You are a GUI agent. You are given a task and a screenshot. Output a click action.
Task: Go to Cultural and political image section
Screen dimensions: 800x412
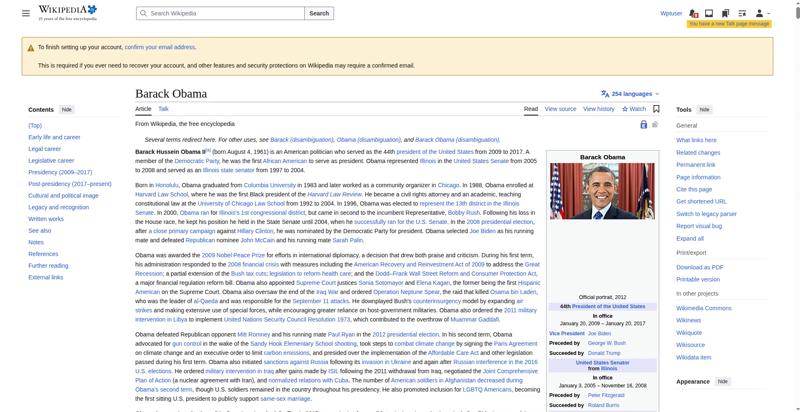(x=63, y=196)
